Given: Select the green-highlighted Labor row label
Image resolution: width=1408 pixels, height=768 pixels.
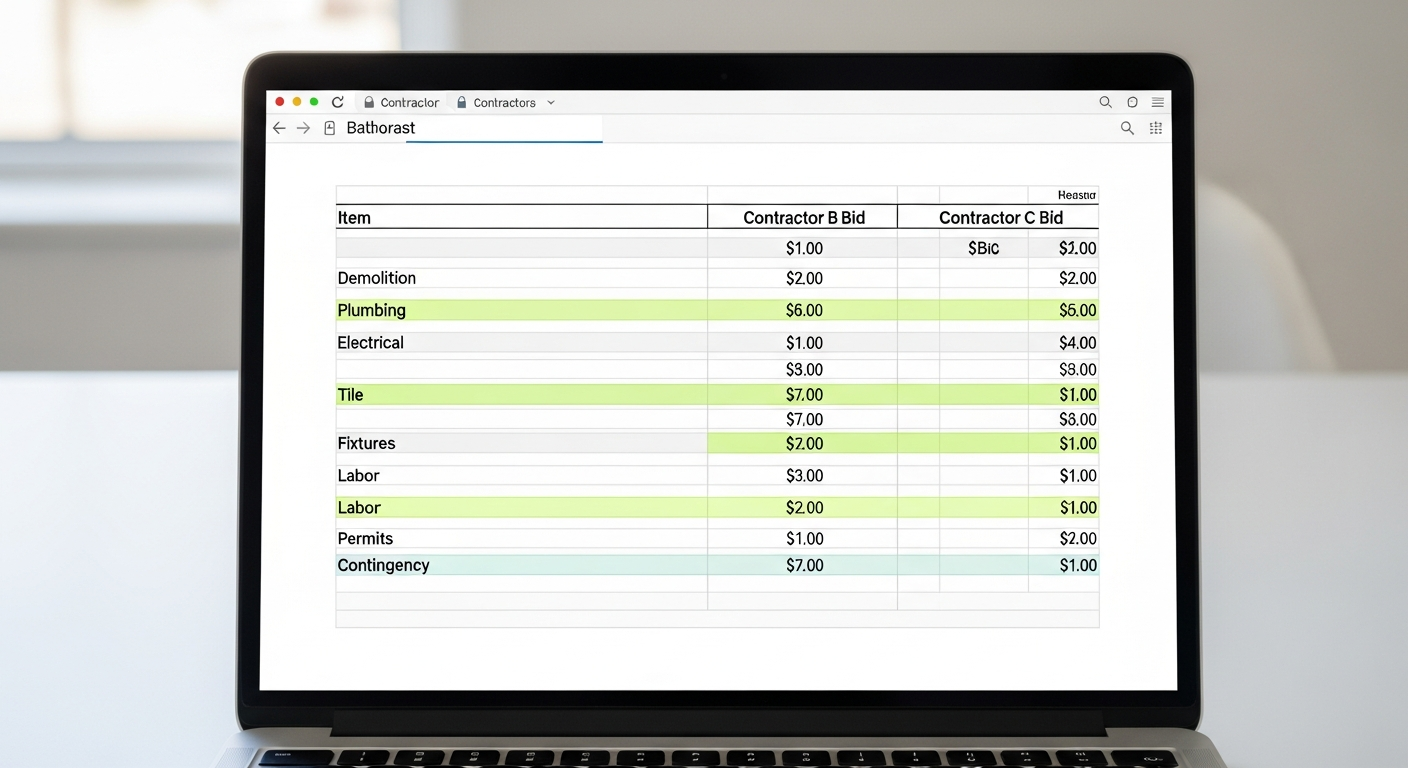Looking at the screenshot, I should point(359,507).
